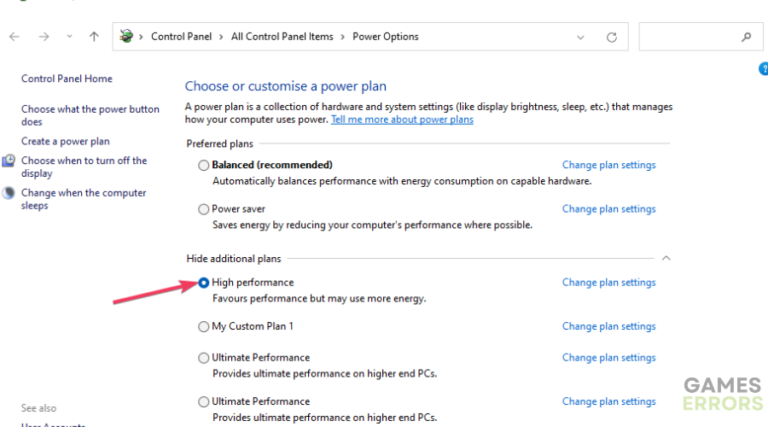This screenshot has width=768, height=427.
Task: Select the Power saver plan radio button
Action: click(x=204, y=209)
